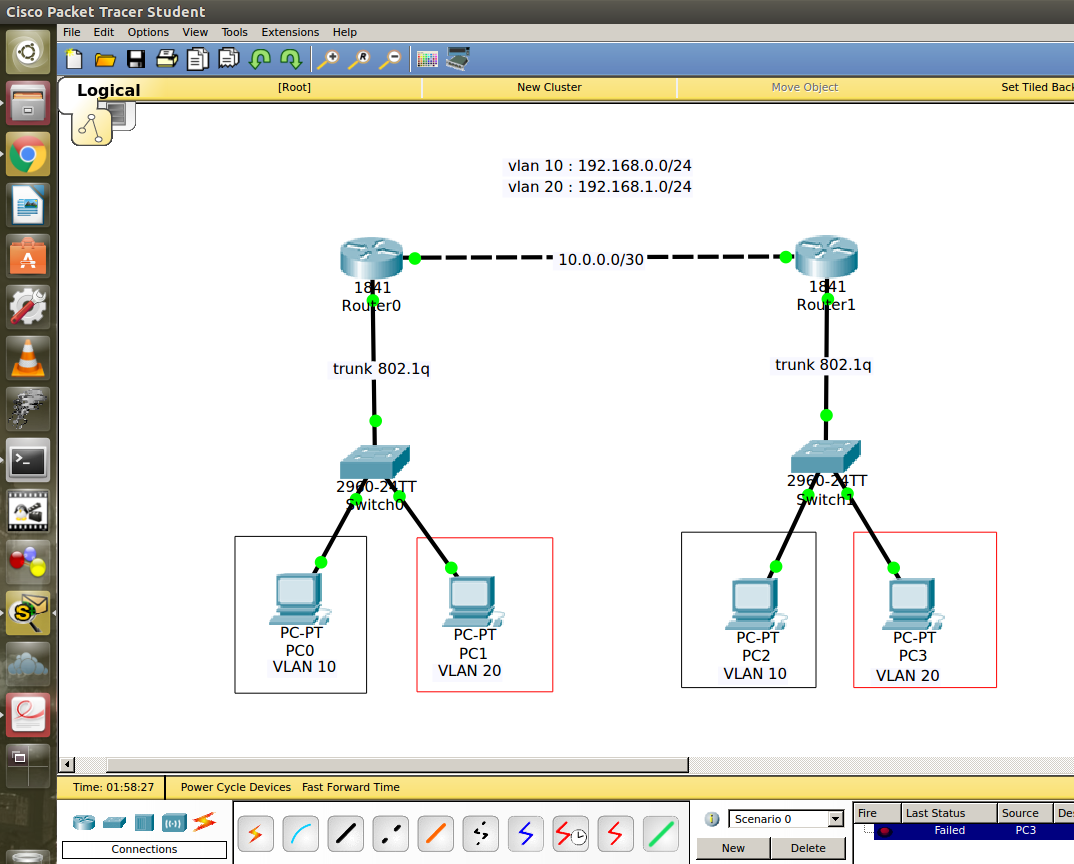Zoom out with the minus magnifier
Viewport: 1074px width, 864px height.
pyautogui.click(x=390, y=60)
